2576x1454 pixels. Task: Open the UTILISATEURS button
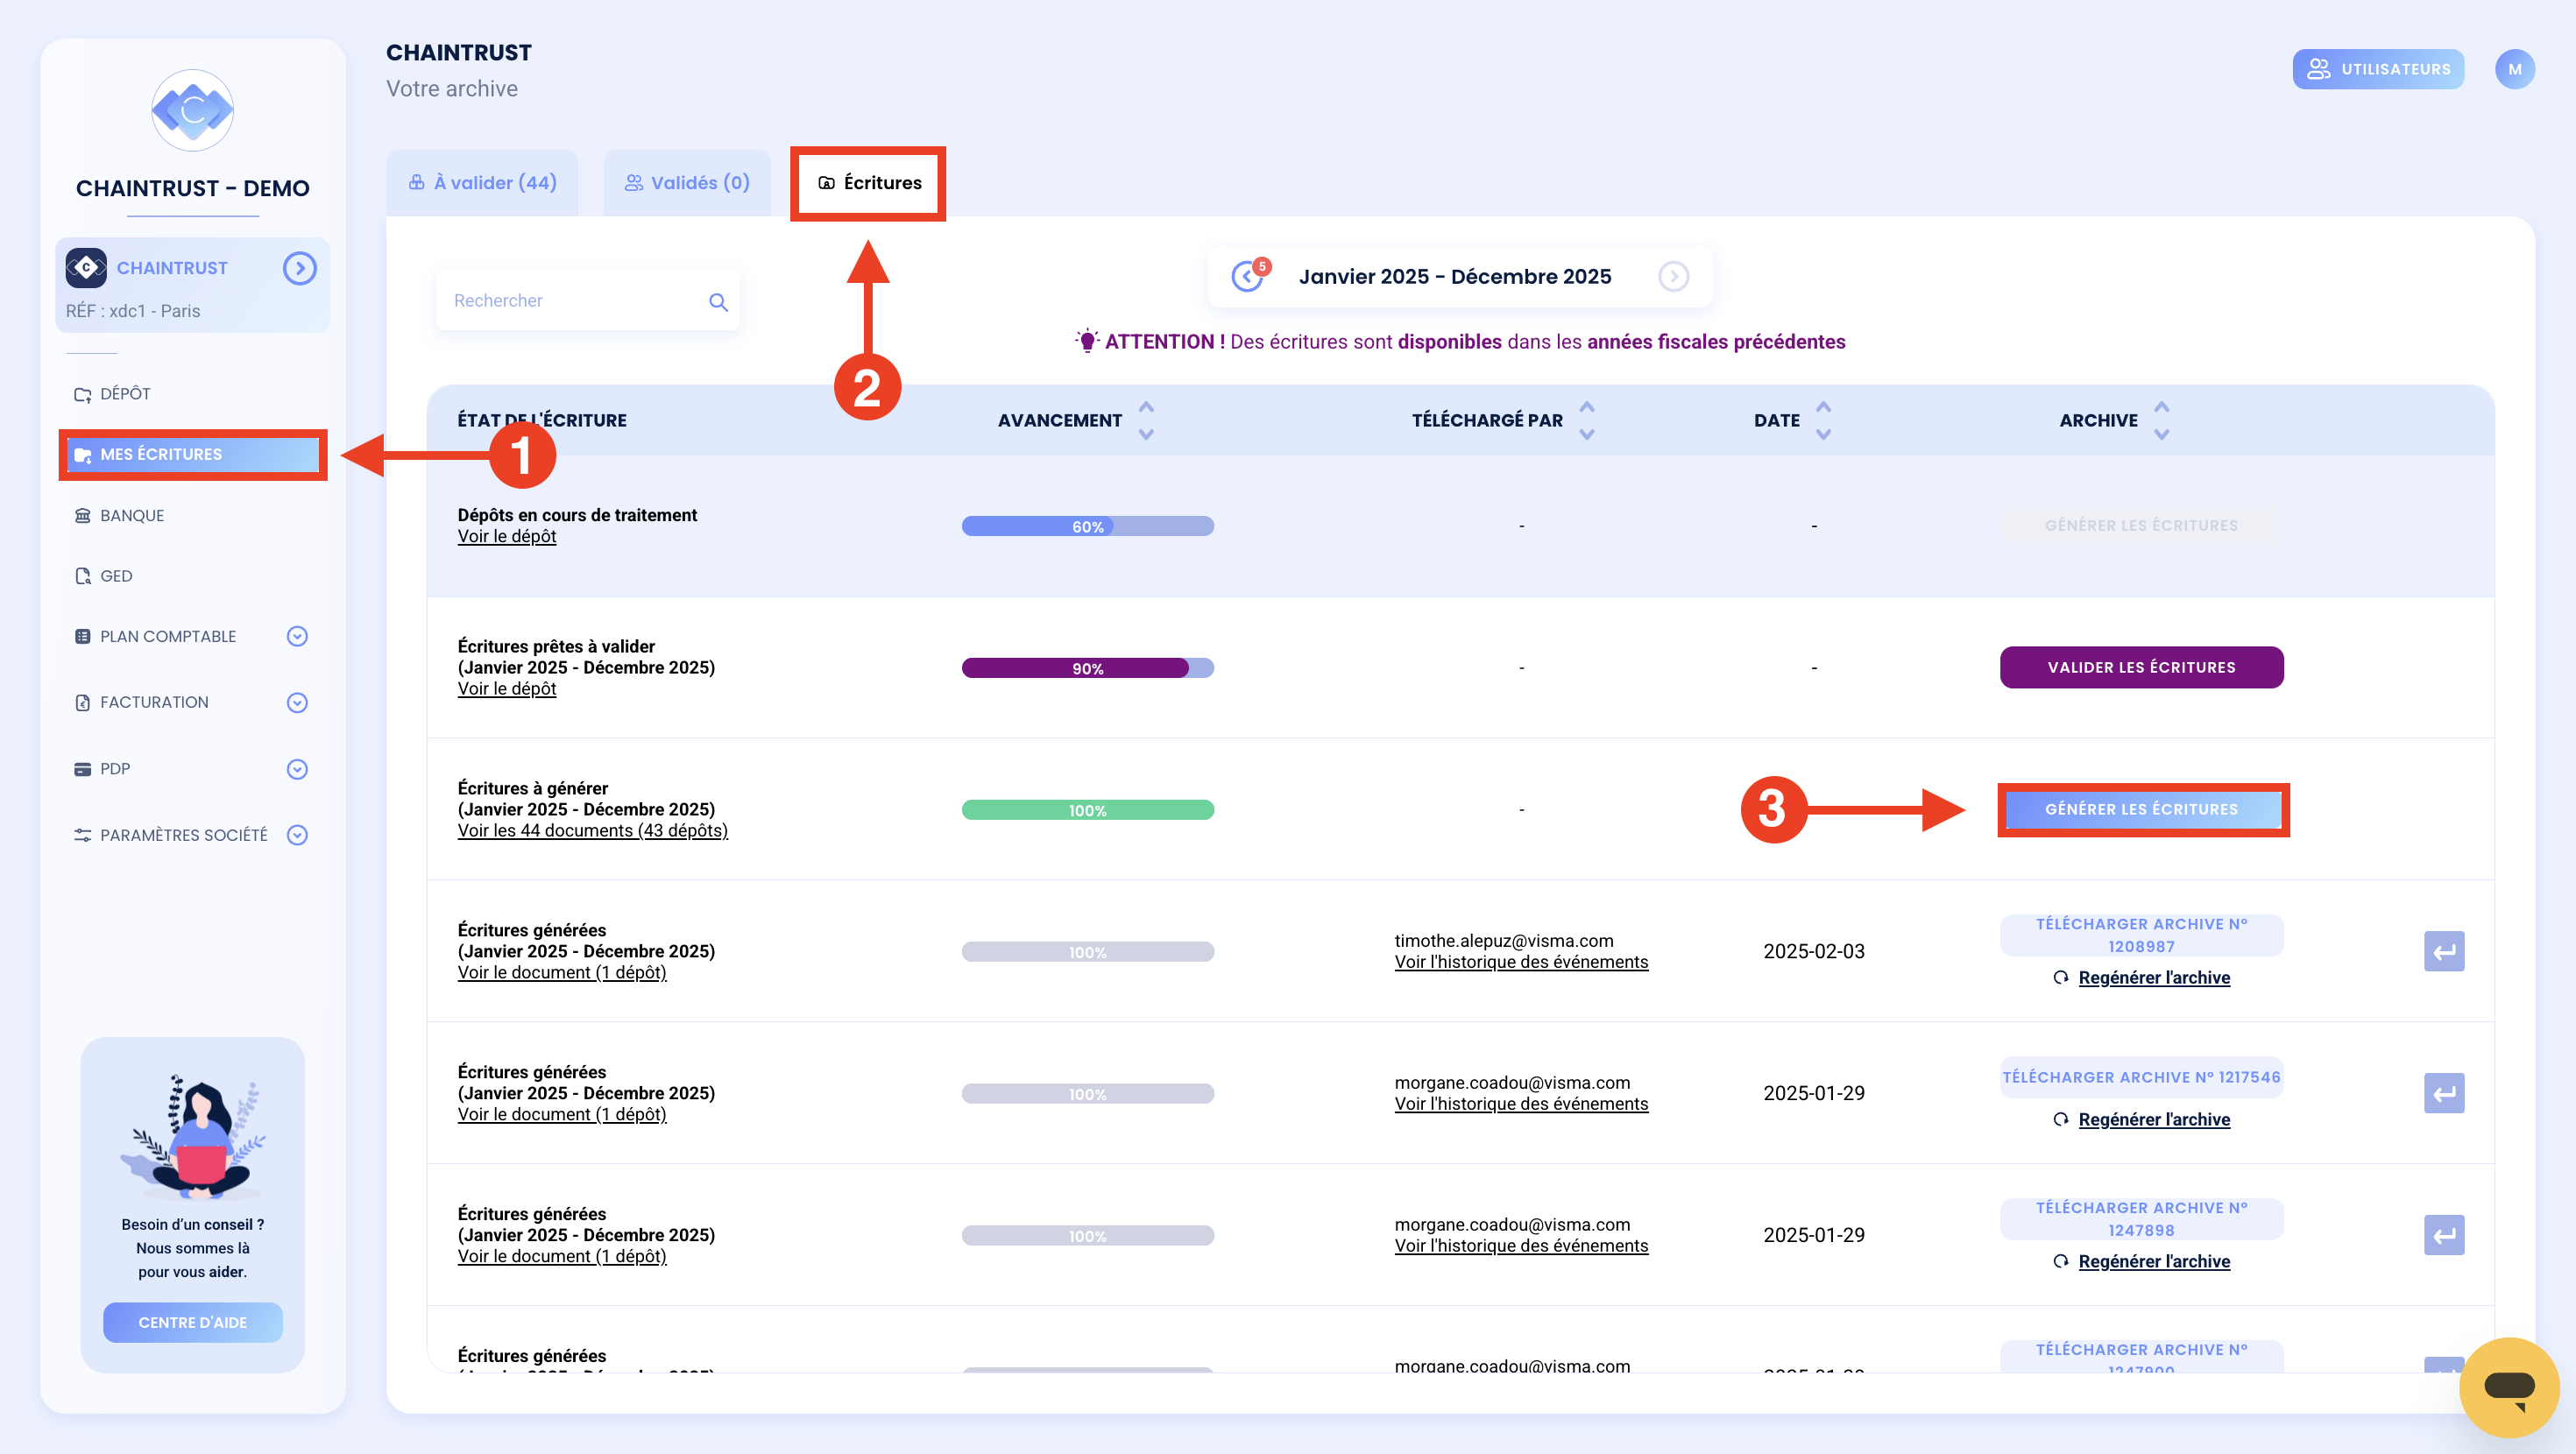[x=2378, y=69]
